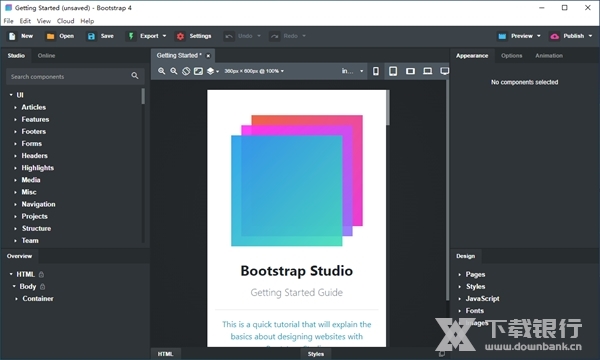Expand Styles in the Design panel

pos(460,287)
